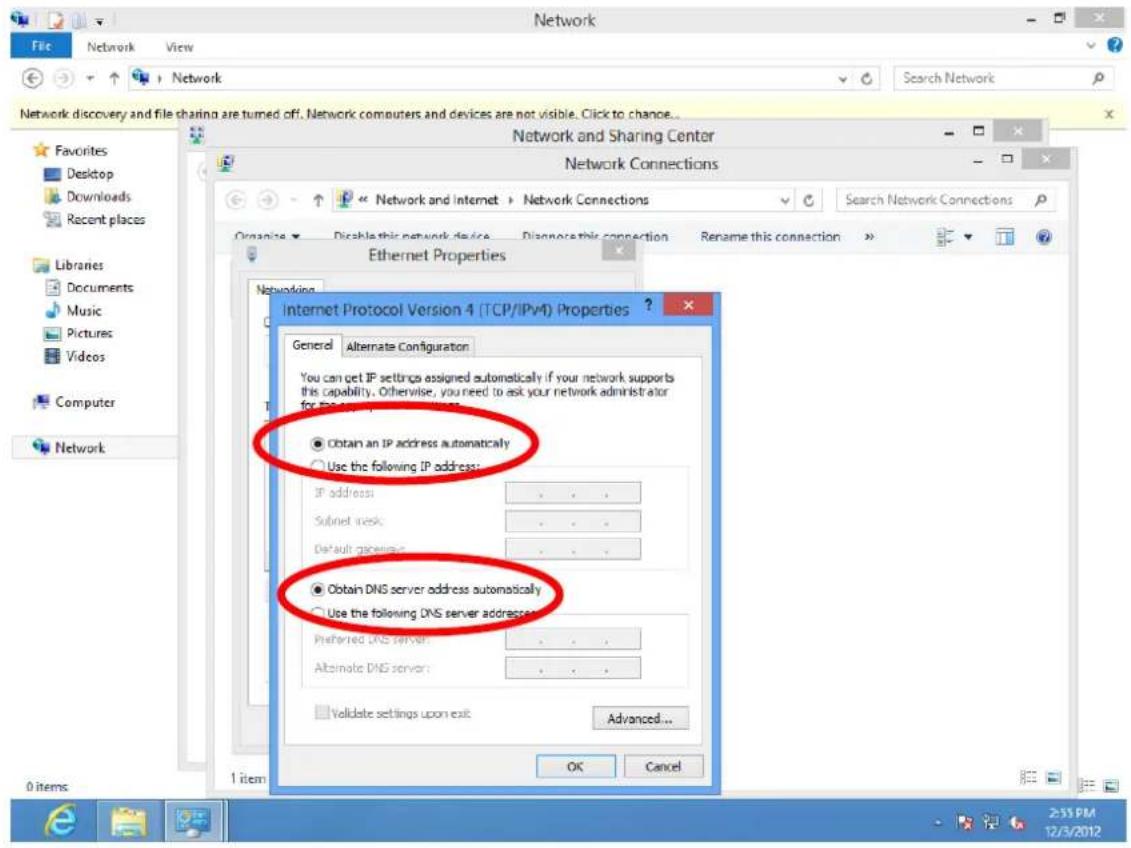Close the IPv4 Properties dialog
1131x848 pixels.
[688, 305]
